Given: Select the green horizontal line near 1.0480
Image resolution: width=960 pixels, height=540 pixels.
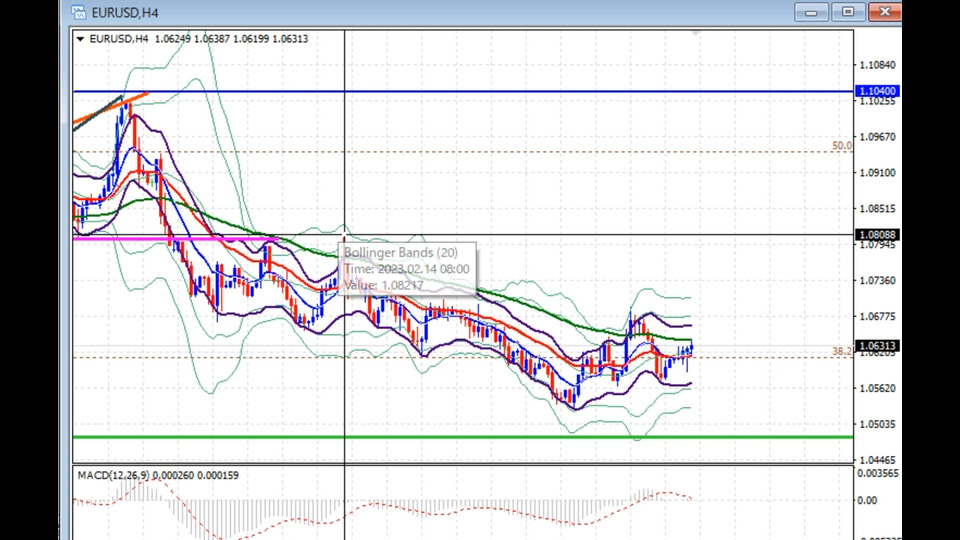Looking at the screenshot, I should 463,437.
